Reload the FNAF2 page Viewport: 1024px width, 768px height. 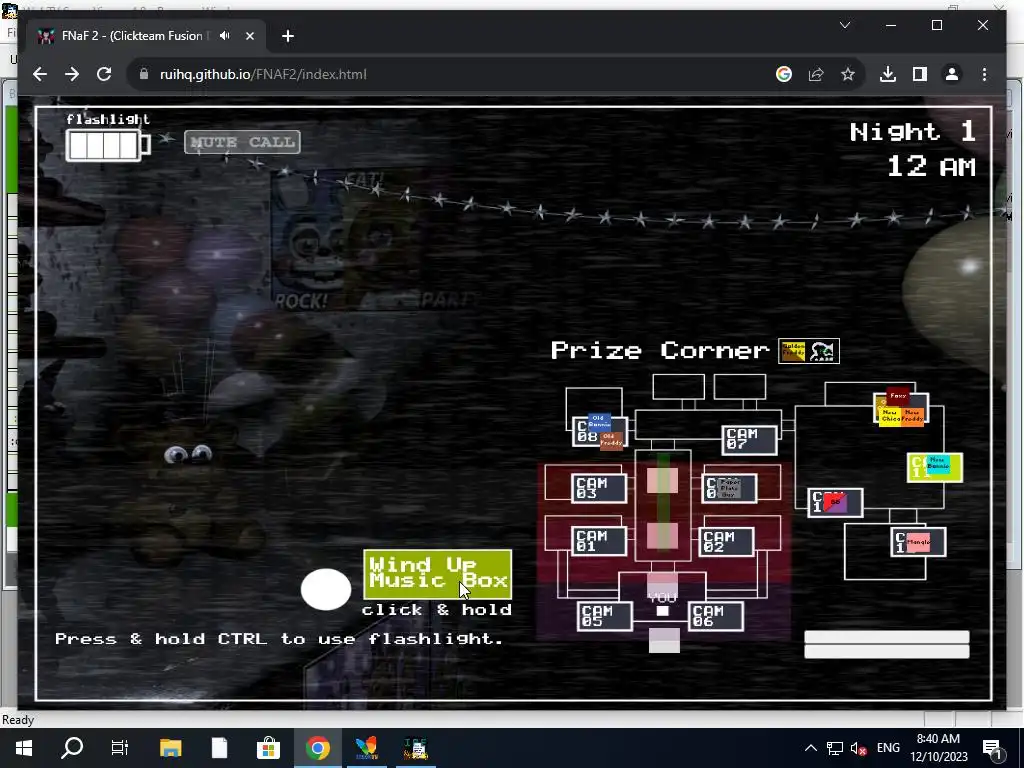click(104, 74)
